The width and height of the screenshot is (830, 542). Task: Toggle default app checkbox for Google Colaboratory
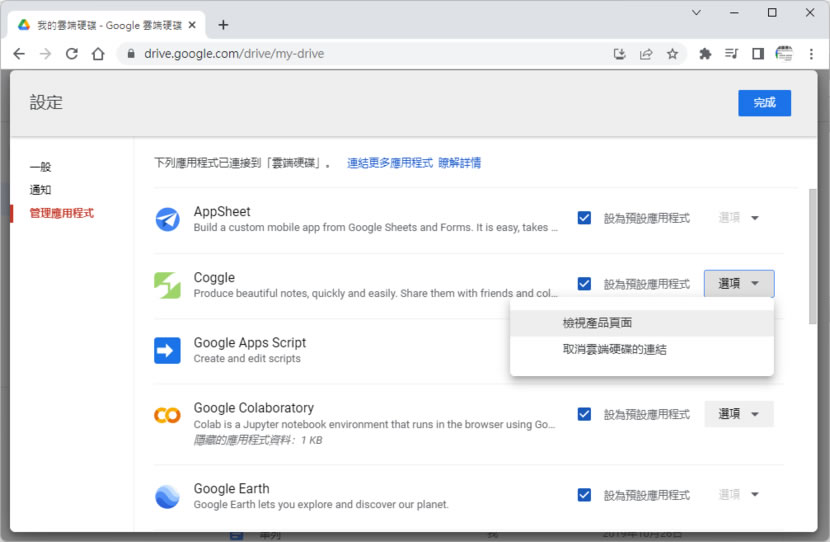click(584, 414)
